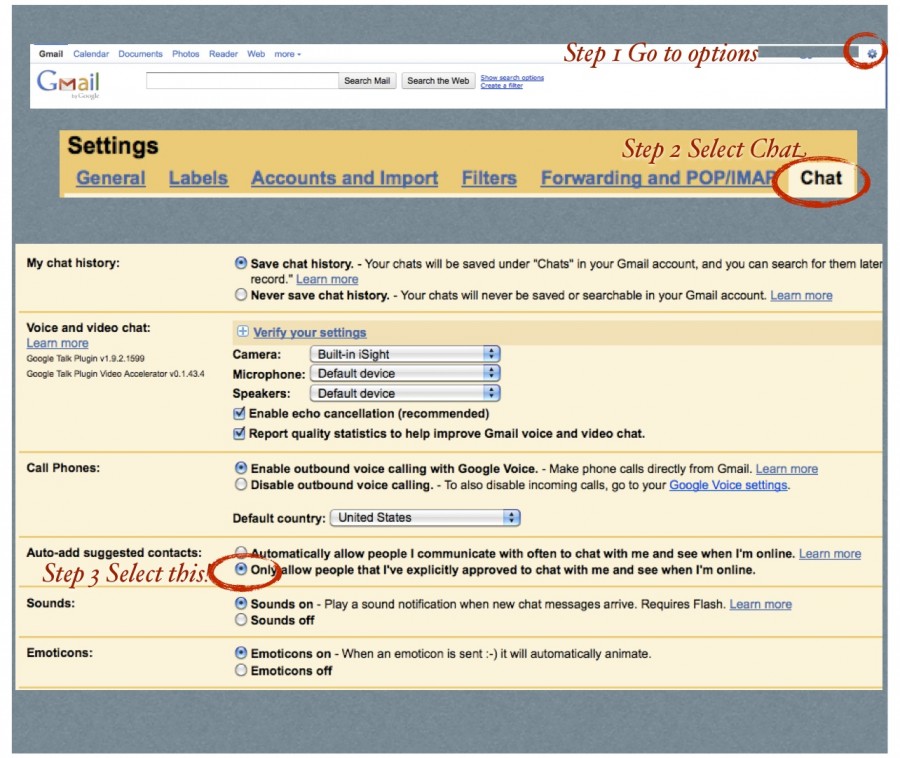The image size is (900, 758).
Task: Expand Verify your settings plus icon
Action: [241, 332]
